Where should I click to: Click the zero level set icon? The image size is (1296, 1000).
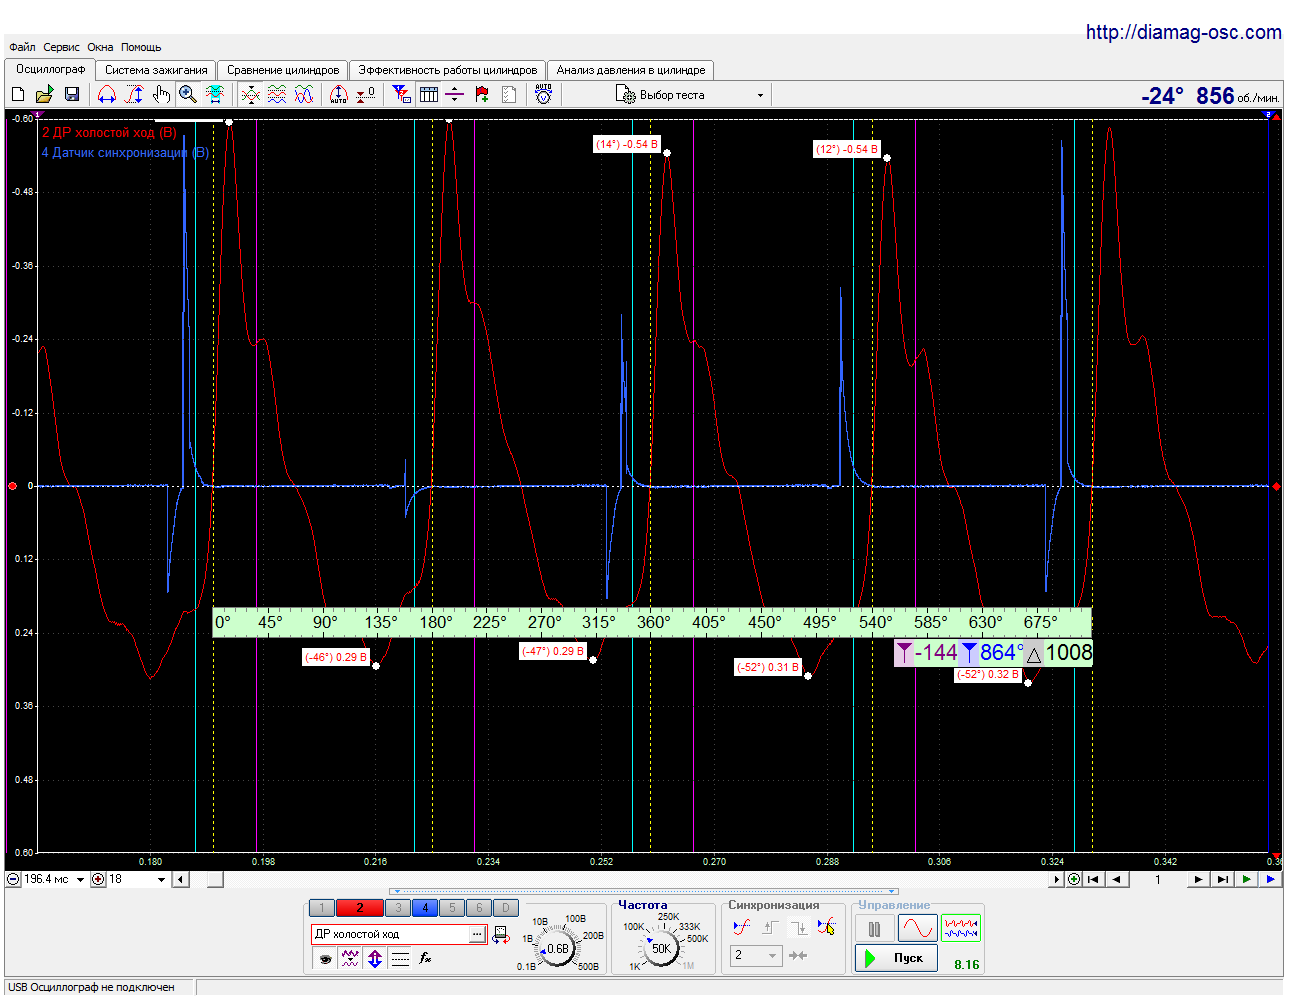tap(366, 94)
